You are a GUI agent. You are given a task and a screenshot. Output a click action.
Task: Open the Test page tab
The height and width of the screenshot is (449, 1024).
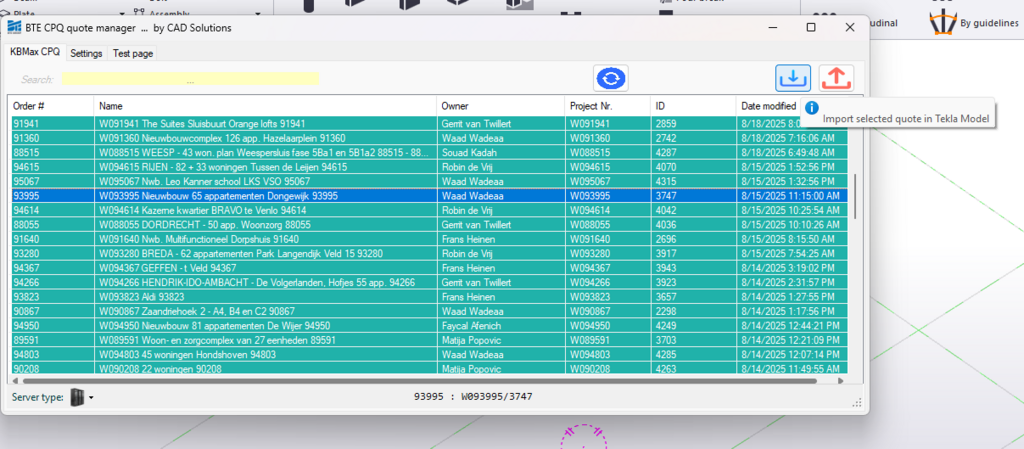[x=133, y=53]
